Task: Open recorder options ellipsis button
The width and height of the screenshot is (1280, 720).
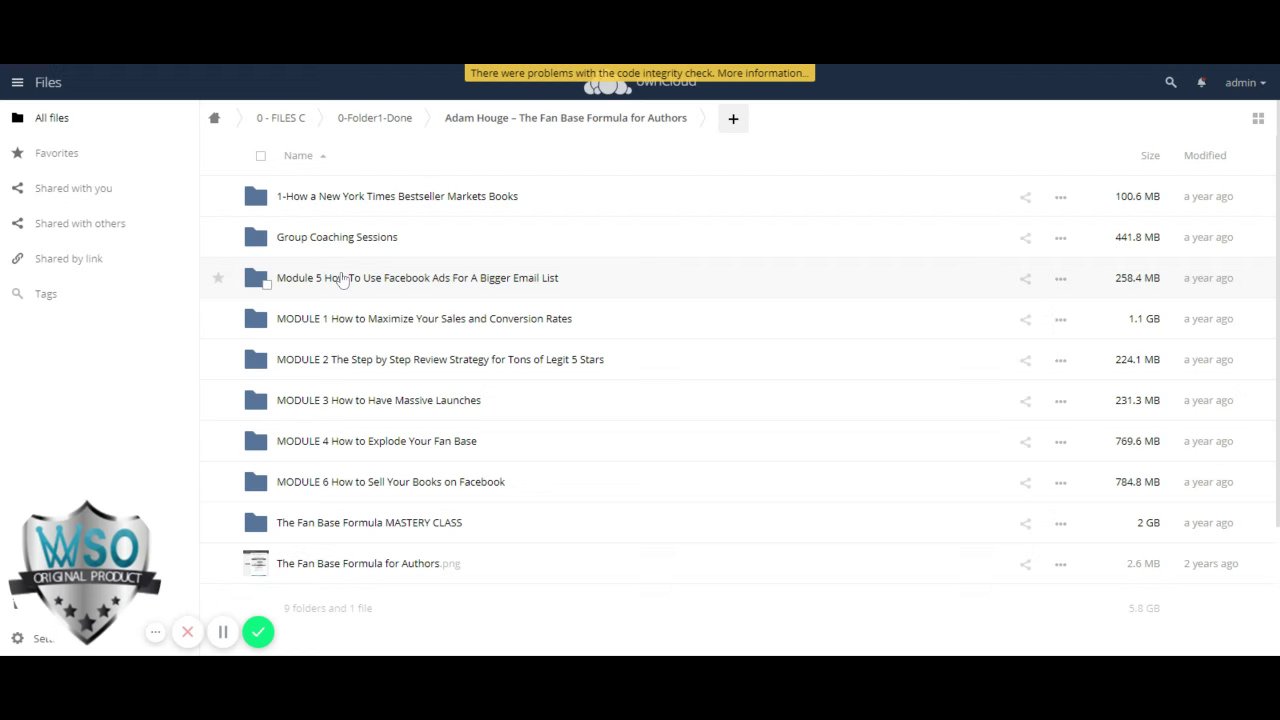Action: pyautogui.click(x=155, y=632)
